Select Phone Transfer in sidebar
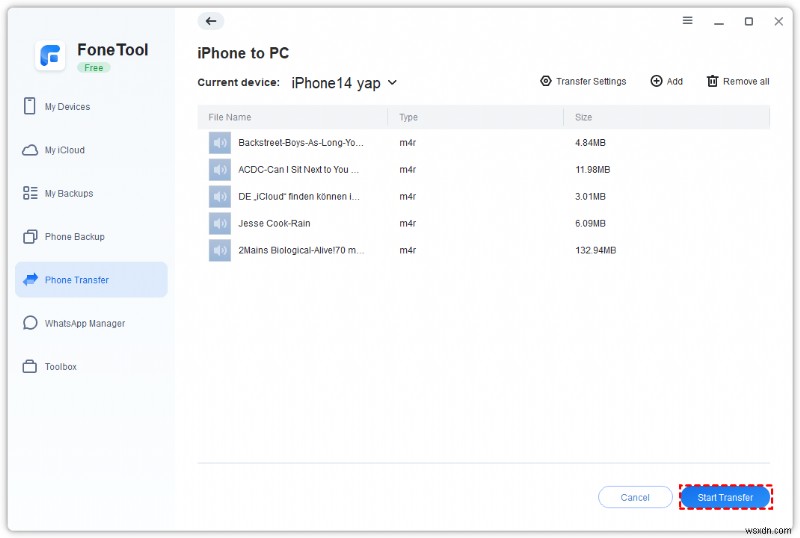The image size is (800, 538). (91, 280)
